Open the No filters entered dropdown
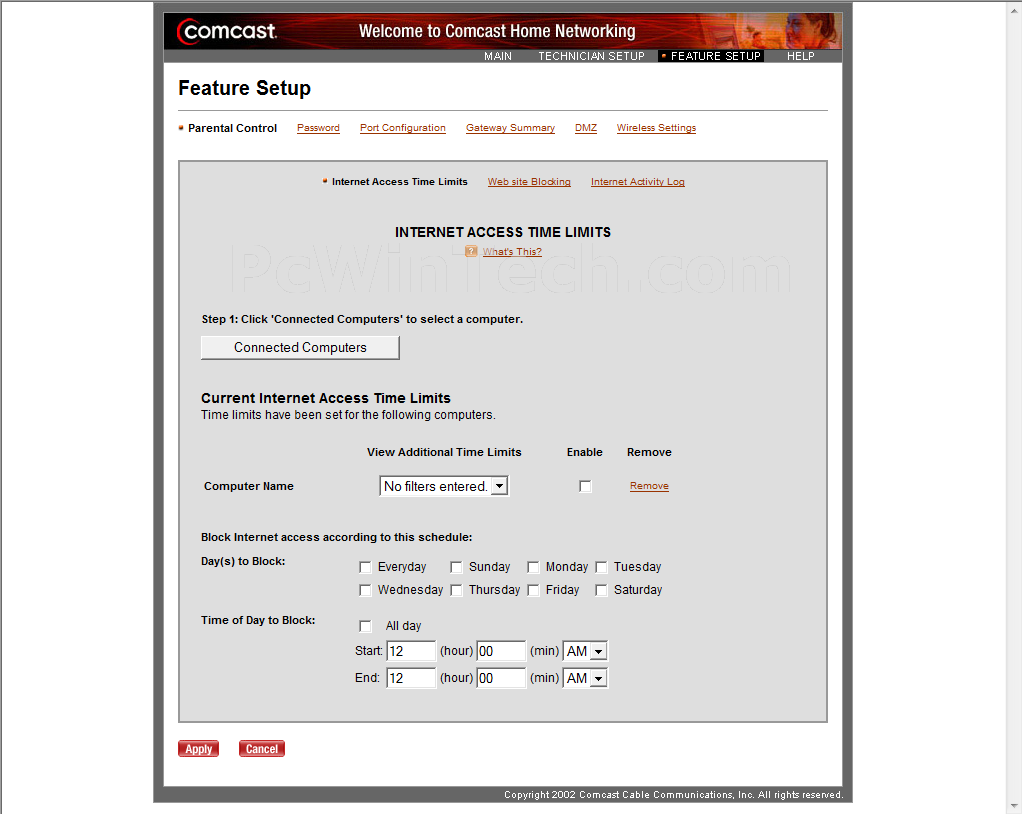 444,486
